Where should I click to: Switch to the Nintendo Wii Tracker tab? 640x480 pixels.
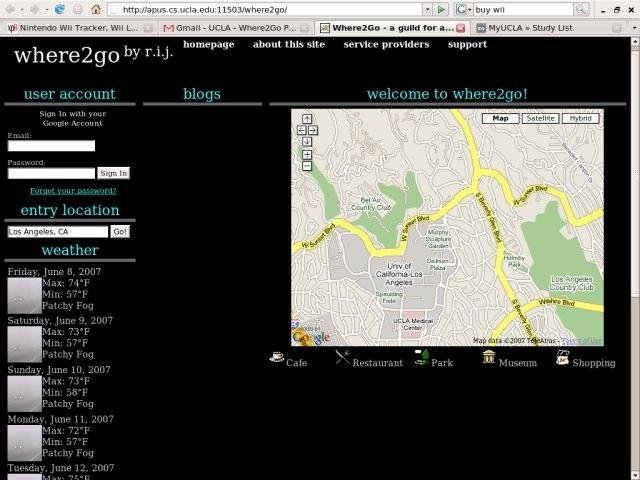79,28
